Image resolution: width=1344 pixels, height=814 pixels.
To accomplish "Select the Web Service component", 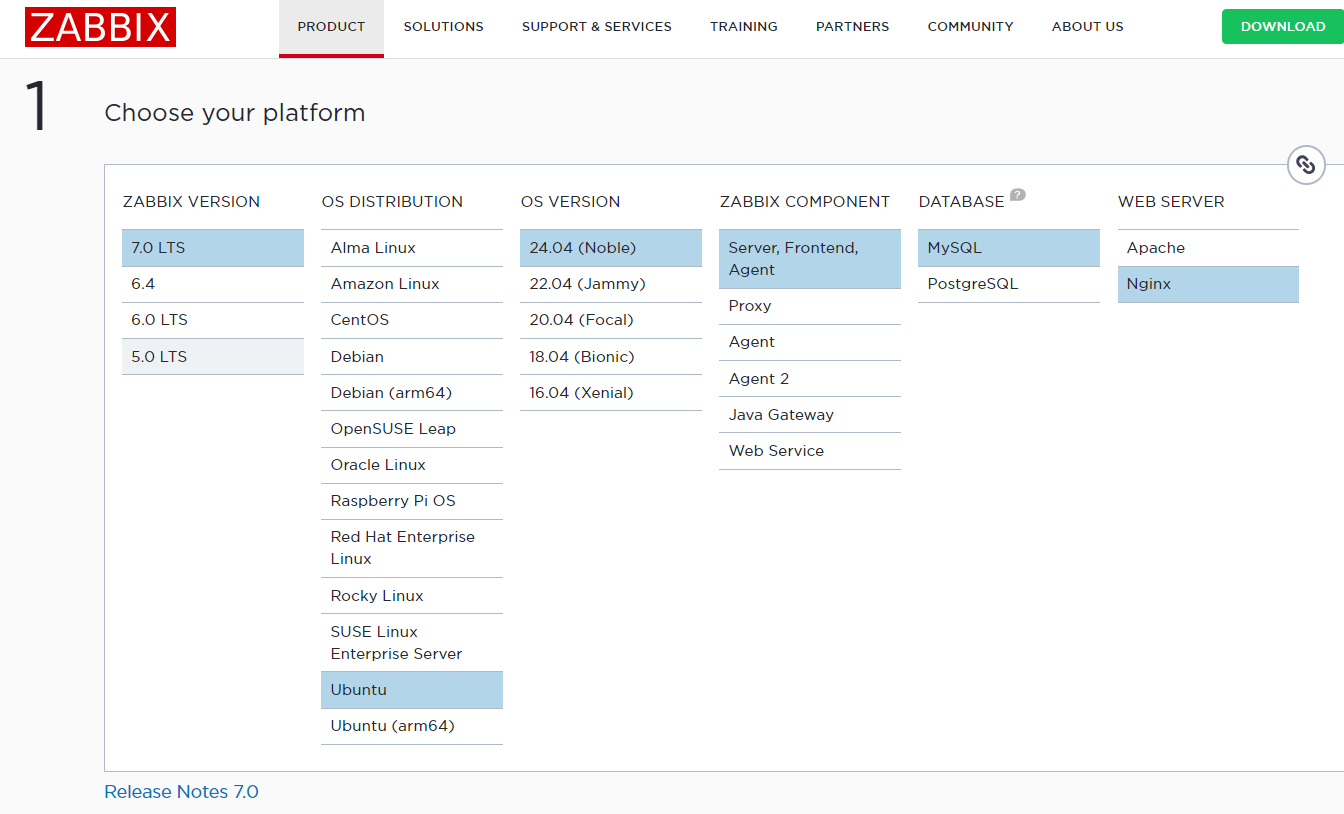I will (810, 451).
